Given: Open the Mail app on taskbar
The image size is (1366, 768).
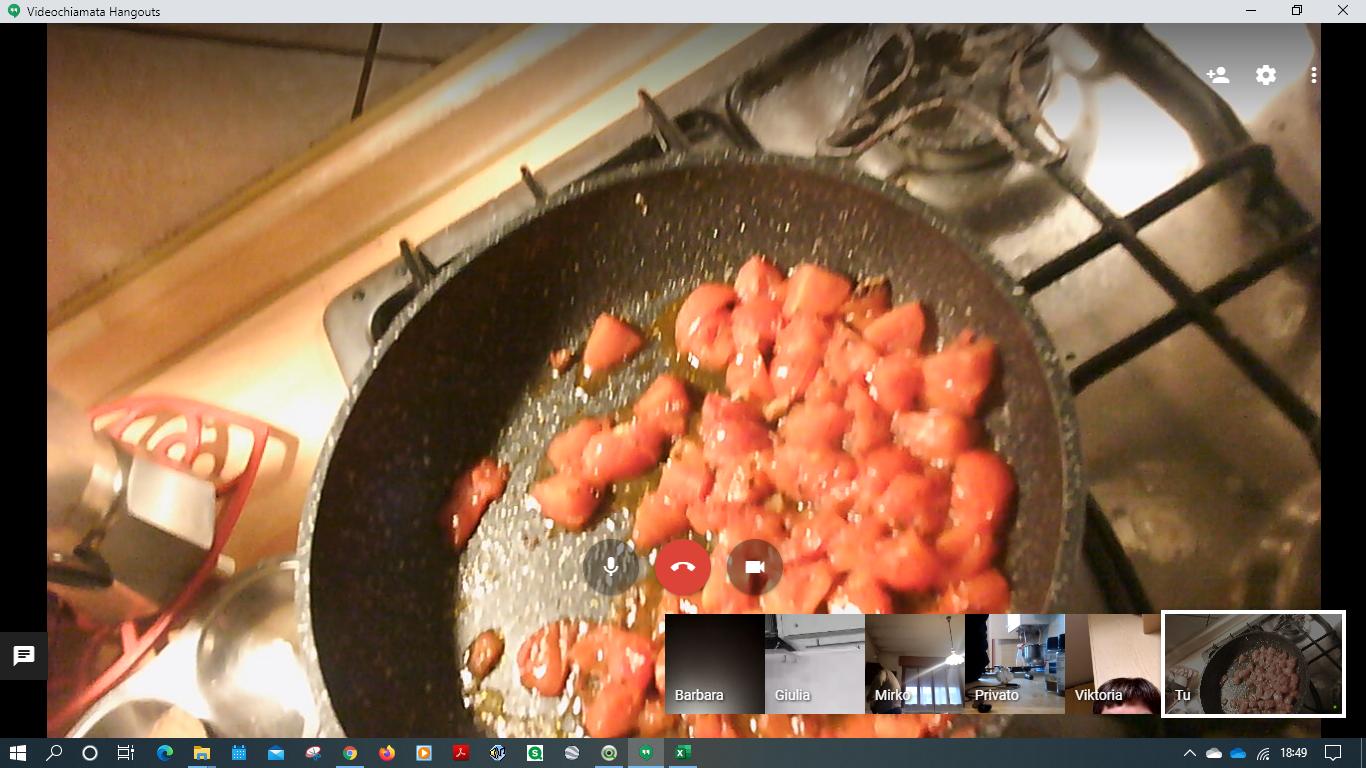Looking at the screenshot, I should [x=276, y=753].
